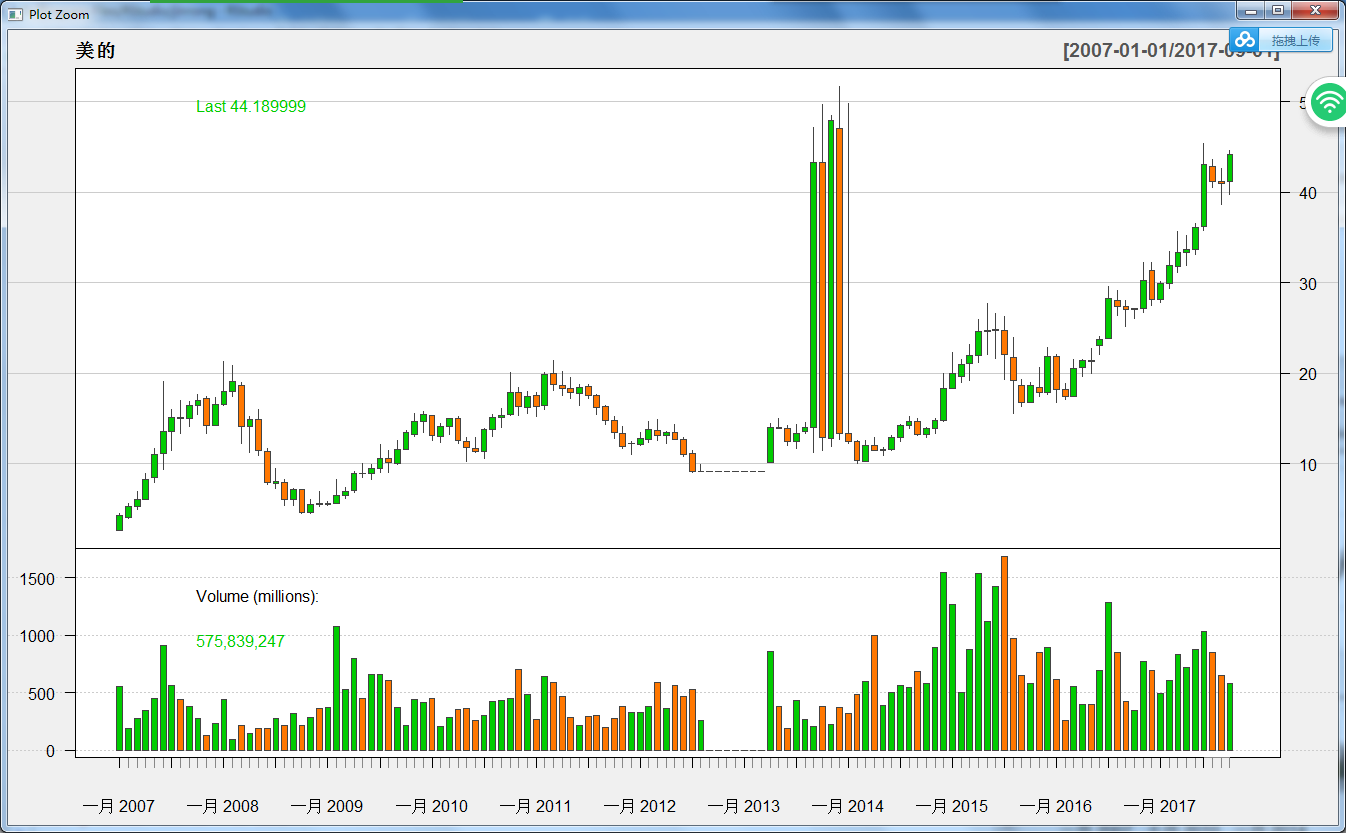Click the chart title 美的
This screenshot has width=1346, height=833.
pyautogui.click(x=95, y=50)
